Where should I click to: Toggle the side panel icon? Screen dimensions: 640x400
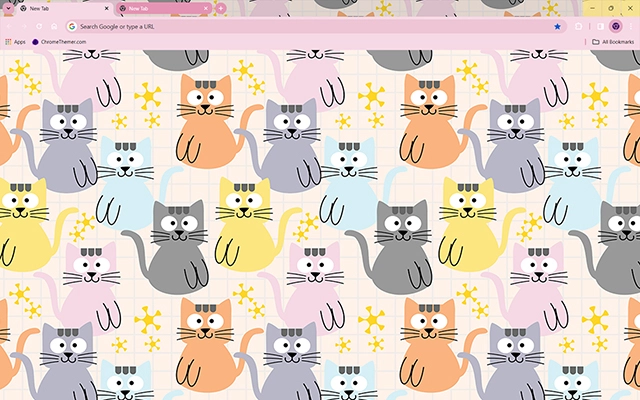tap(600, 27)
